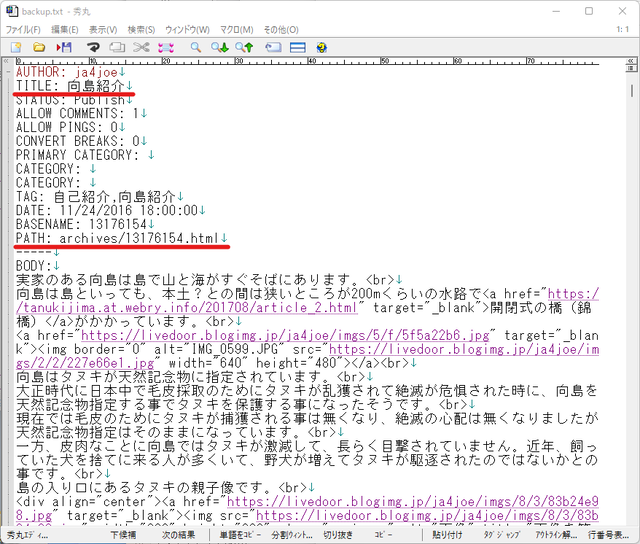Click the line 'ALLOW COMMENTS: 1'
This screenshot has width=640, height=544.
(x=81, y=113)
